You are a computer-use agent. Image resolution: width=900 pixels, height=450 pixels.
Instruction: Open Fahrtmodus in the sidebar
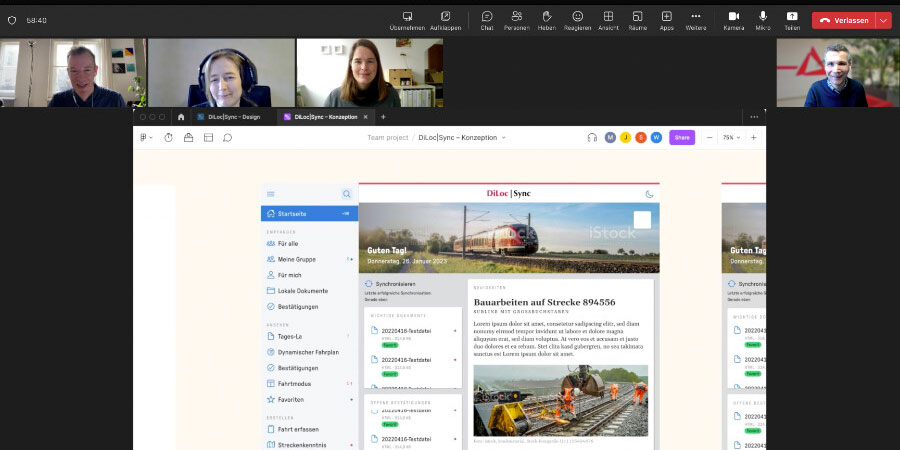coord(309,383)
